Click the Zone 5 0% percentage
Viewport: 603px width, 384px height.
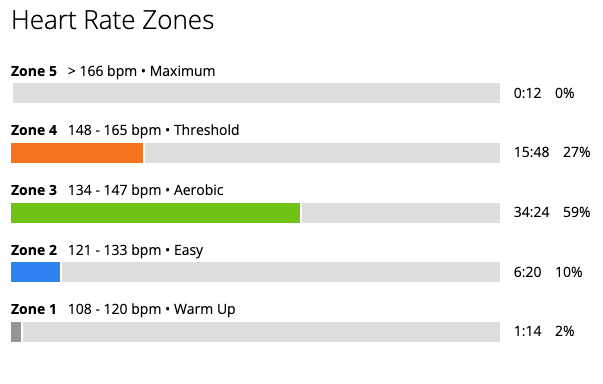coord(565,93)
